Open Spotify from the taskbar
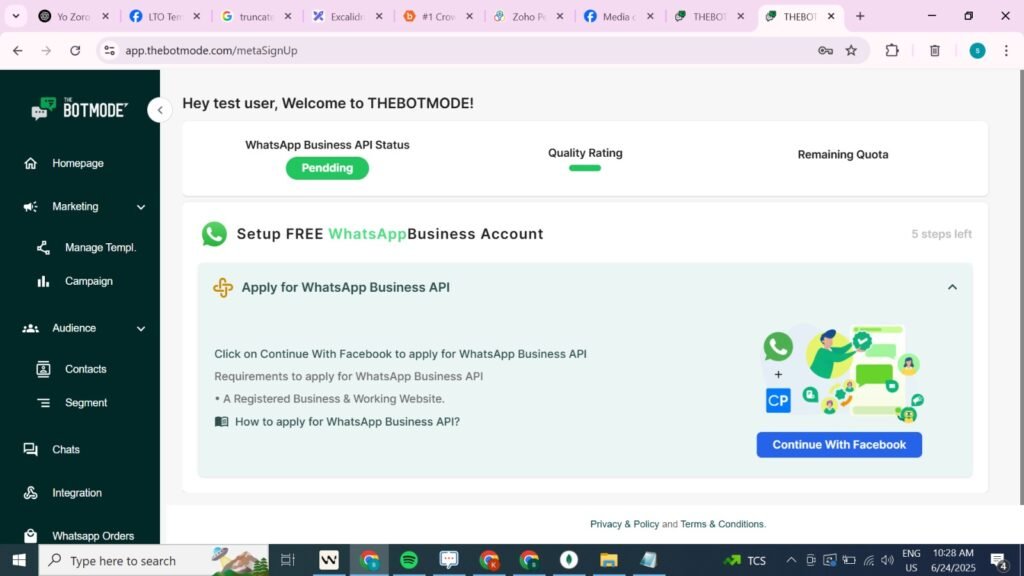The width and height of the screenshot is (1024, 576). (x=409, y=560)
